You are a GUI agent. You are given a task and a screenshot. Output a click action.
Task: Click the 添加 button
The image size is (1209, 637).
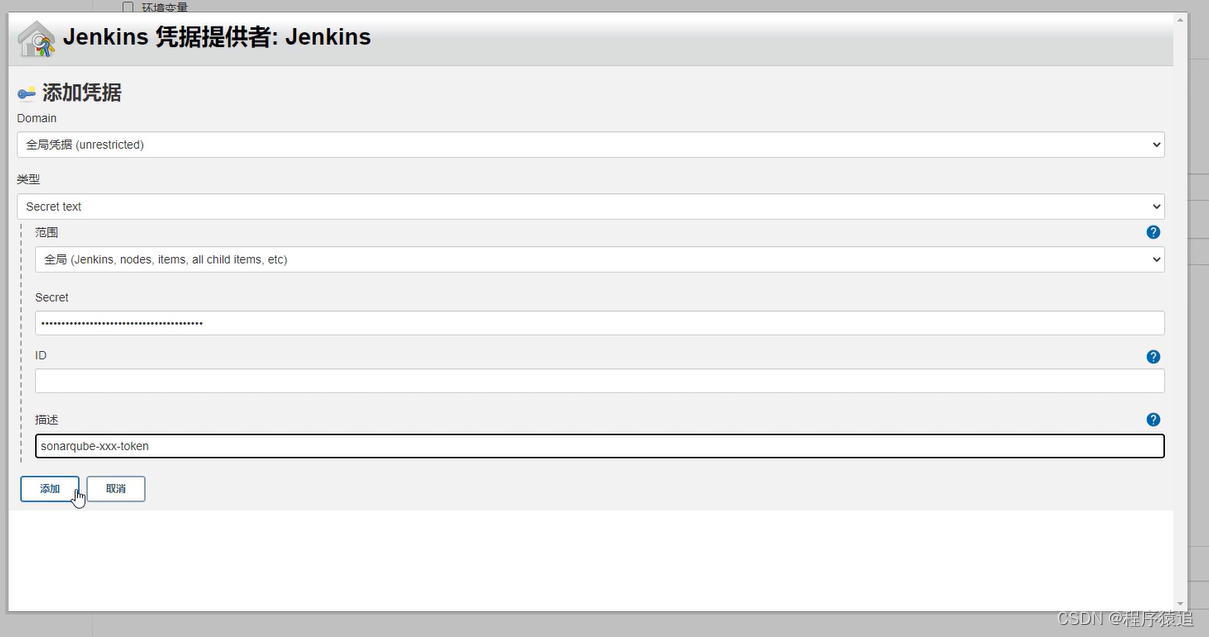pos(50,489)
